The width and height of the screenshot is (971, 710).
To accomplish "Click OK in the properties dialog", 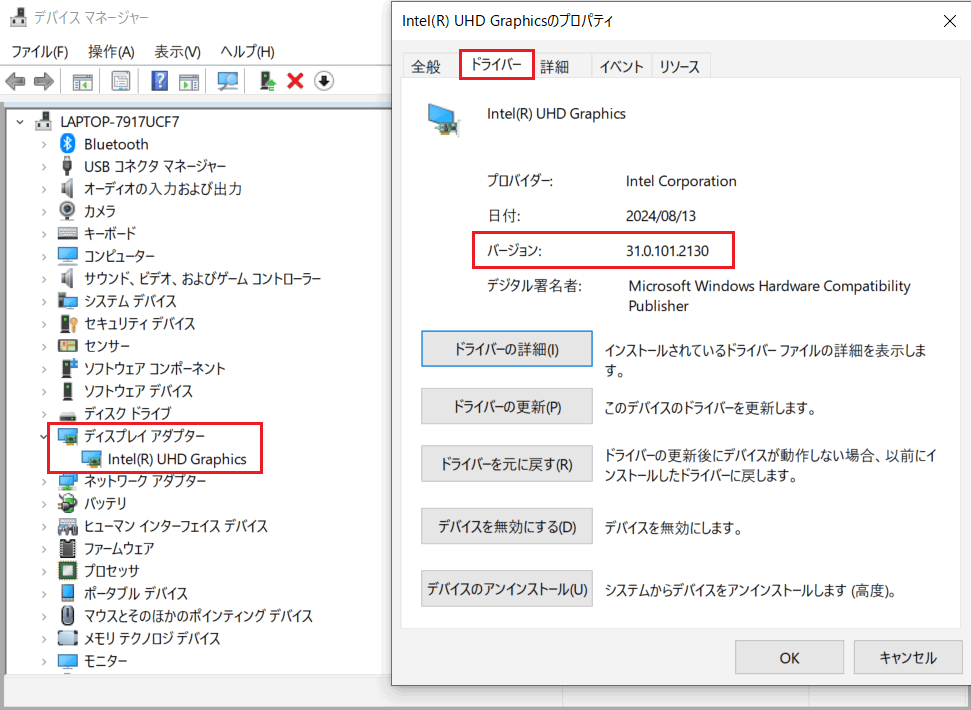I will pyautogui.click(x=790, y=657).
